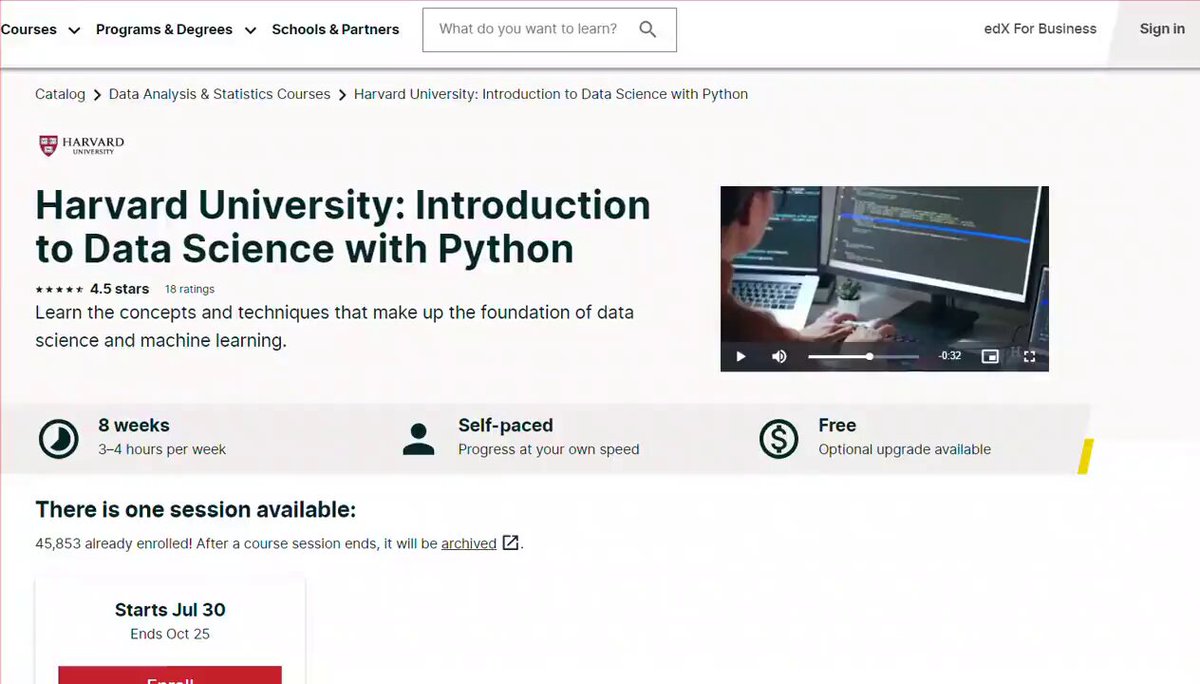Go to Catalog breadcrumb link
Viewport: 1200px width, 684px height.
click(x=60, y=94)
